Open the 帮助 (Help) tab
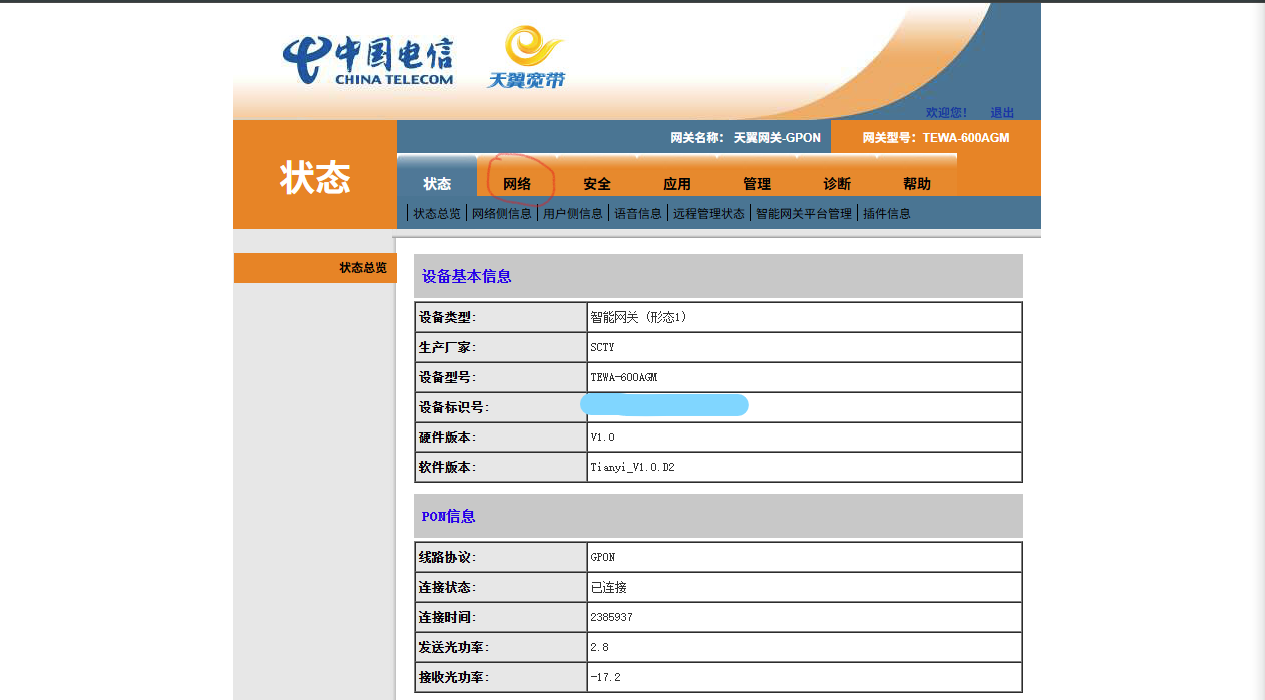 pyautogui.click(x=915, y=183)
